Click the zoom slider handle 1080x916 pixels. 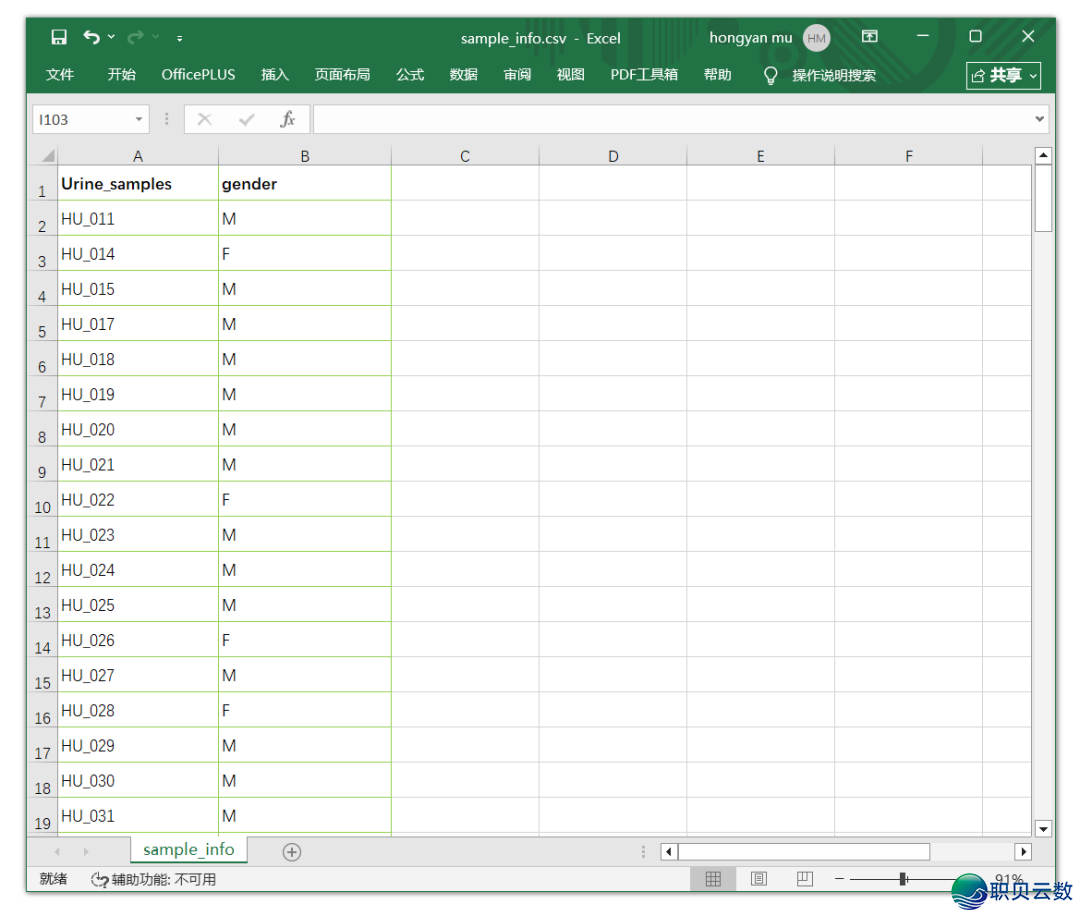[903, 879]
